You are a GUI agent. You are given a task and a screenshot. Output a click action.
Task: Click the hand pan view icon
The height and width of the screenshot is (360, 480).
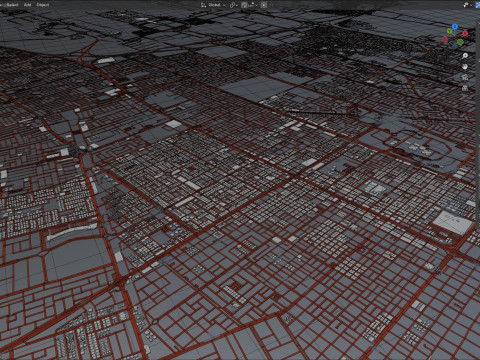coord(465,66)
